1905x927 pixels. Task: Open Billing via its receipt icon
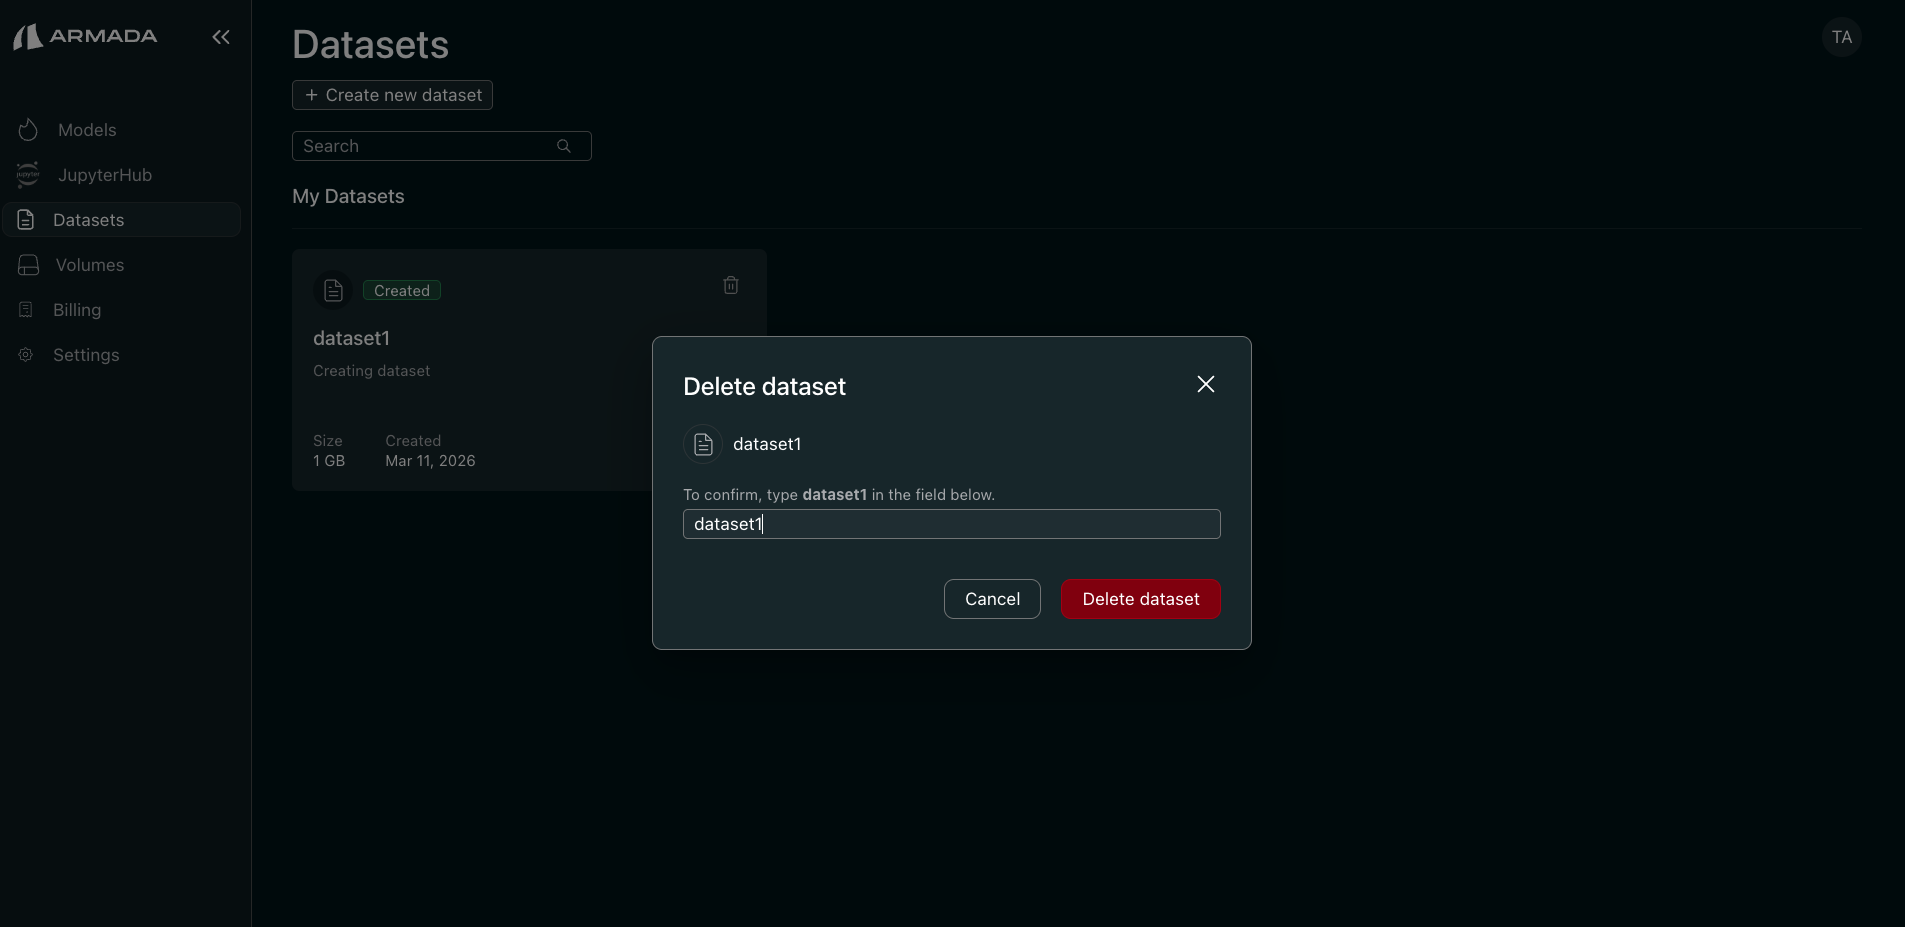[x=25, y=309]
